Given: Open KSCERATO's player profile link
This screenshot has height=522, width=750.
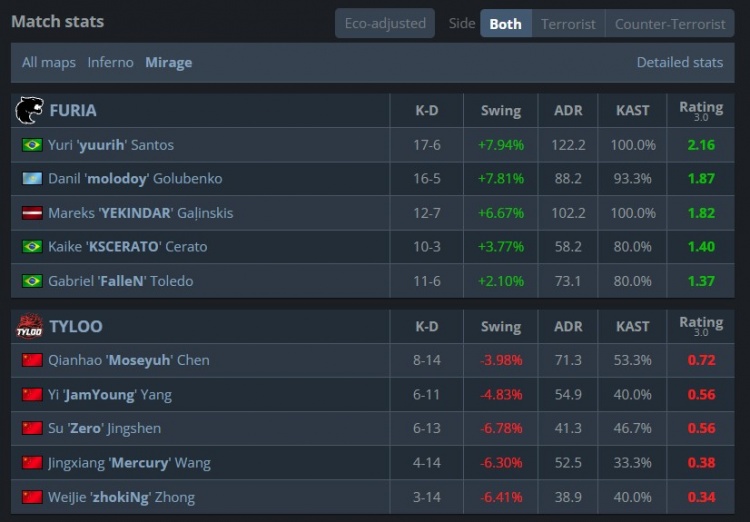Looking at the screenshot, I should [128, 246].
